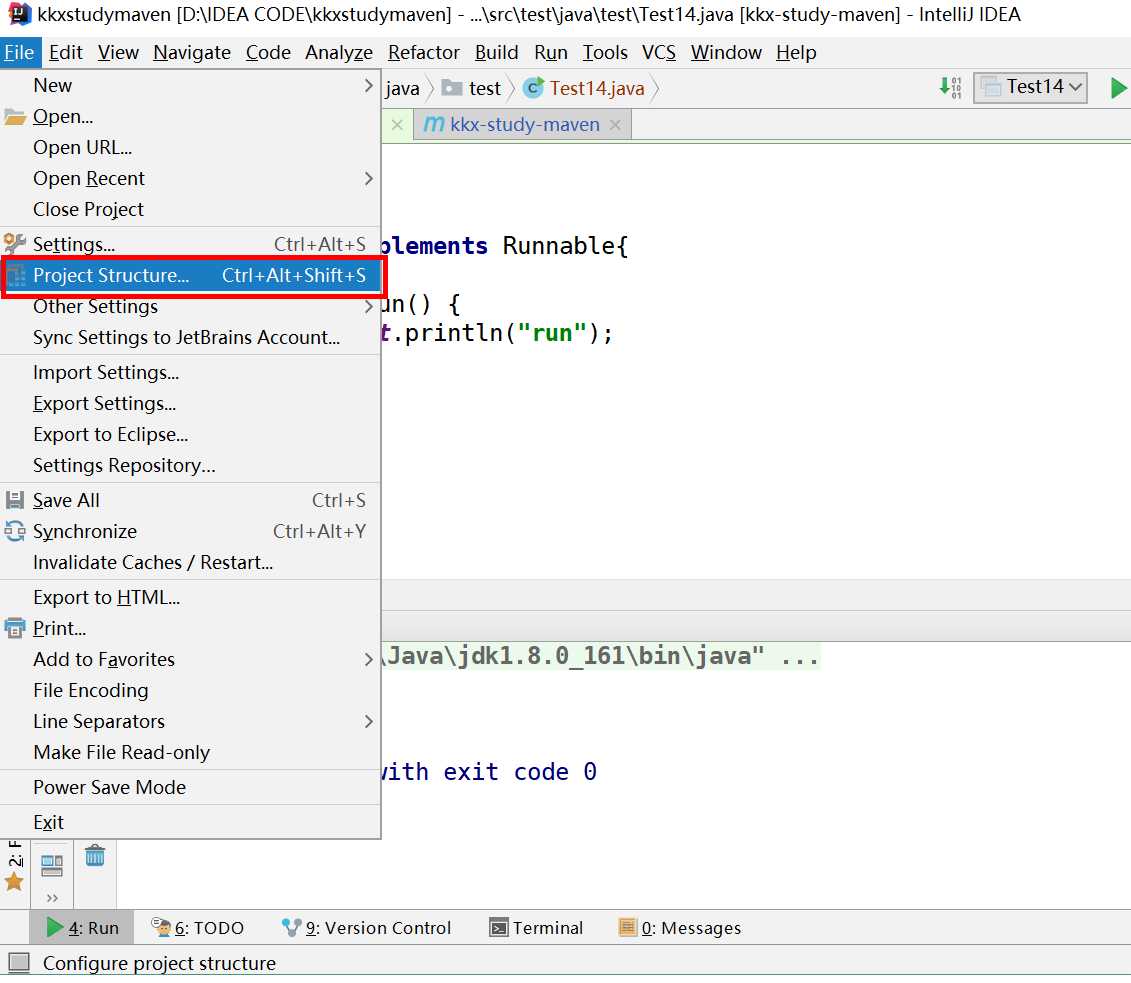Open the Run menu
Viewport: 1131px width, 983px height.
551,53
